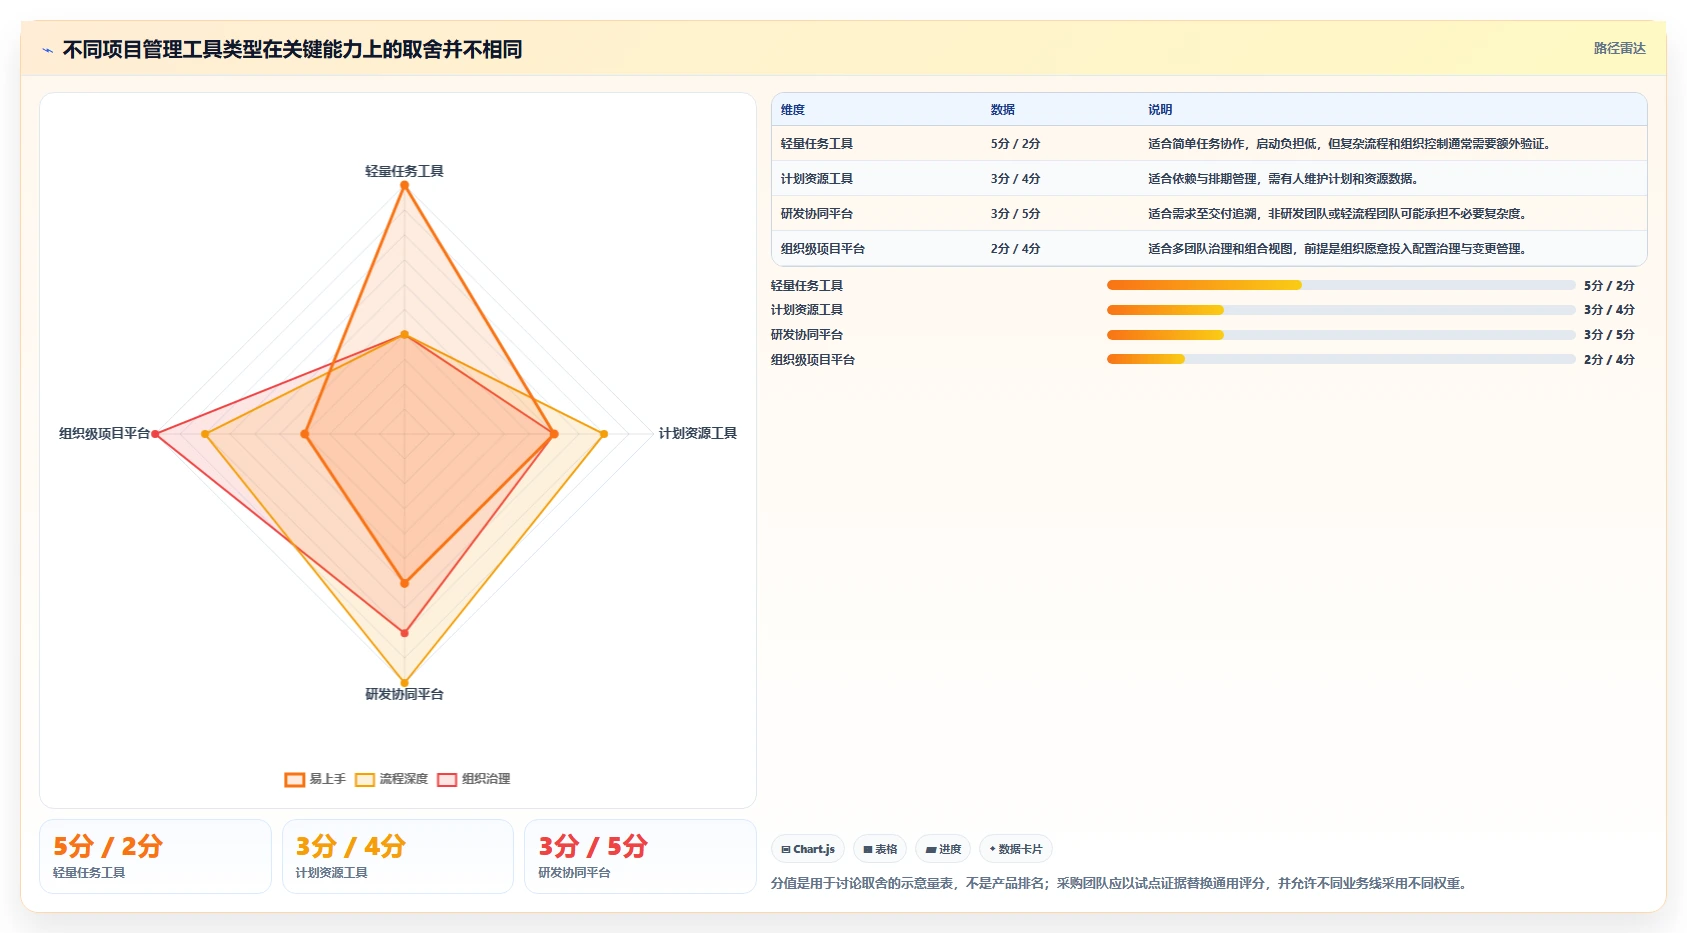1687x933 pixels.
Task: Click the description starting 适合简单任务协作
Action: (x=1349, y=144)
